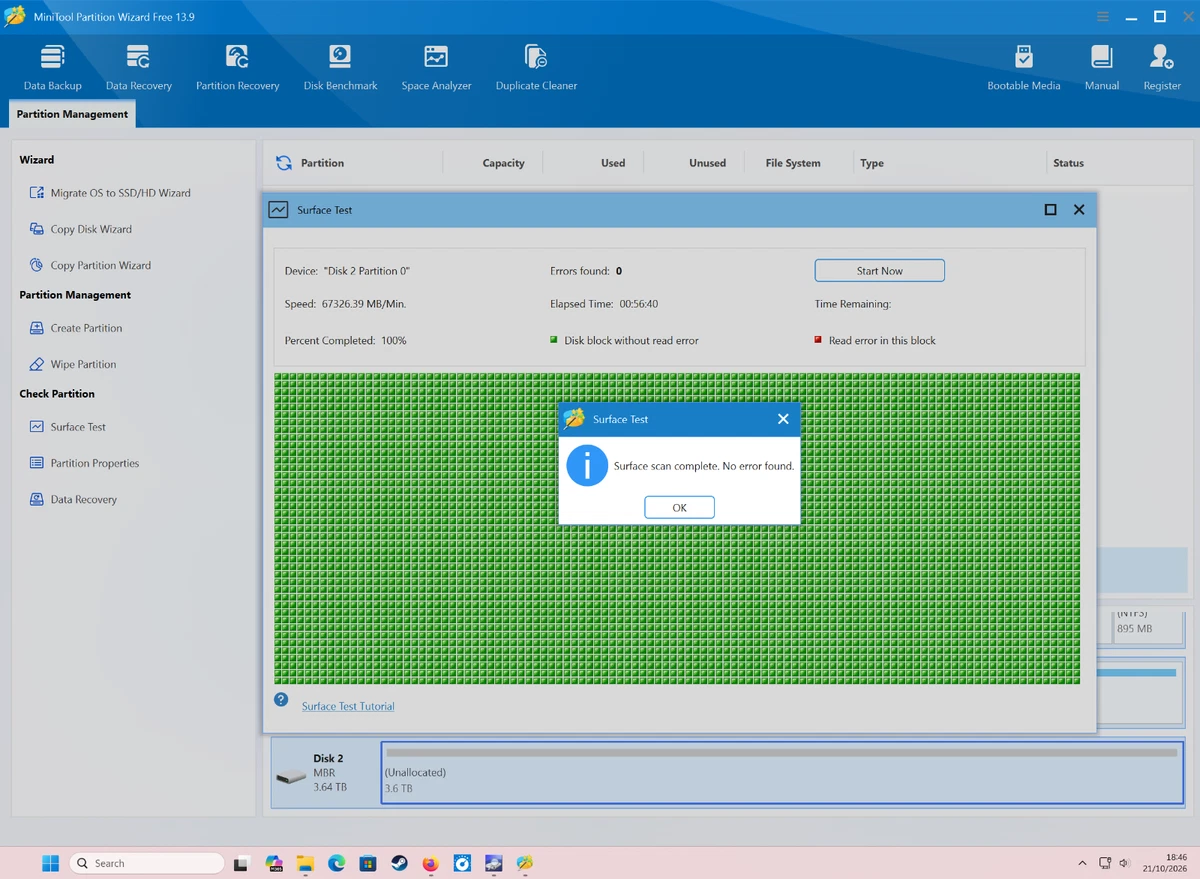Image resolution: width=1200 pixels, height=879 pixels.
Task: Choose Copy Disk Wizard in the sidebar
Action: (x=80, y=229)
